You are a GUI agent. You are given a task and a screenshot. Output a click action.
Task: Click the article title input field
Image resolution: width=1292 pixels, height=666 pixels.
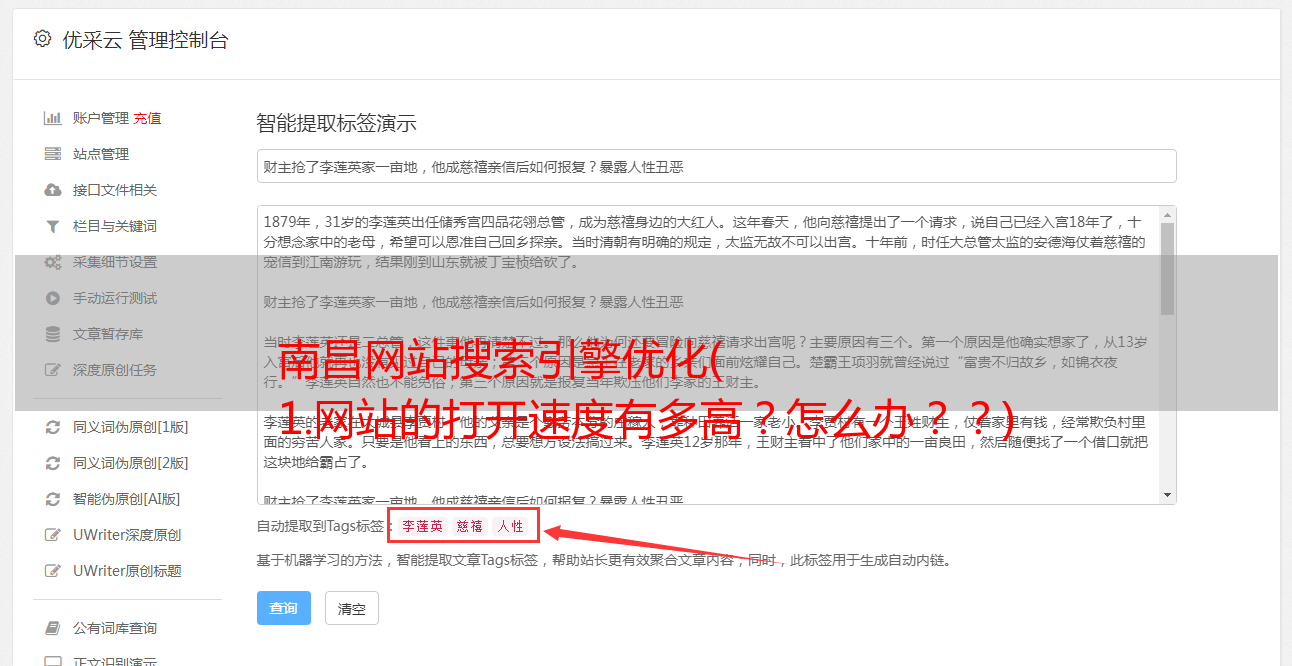716,166
